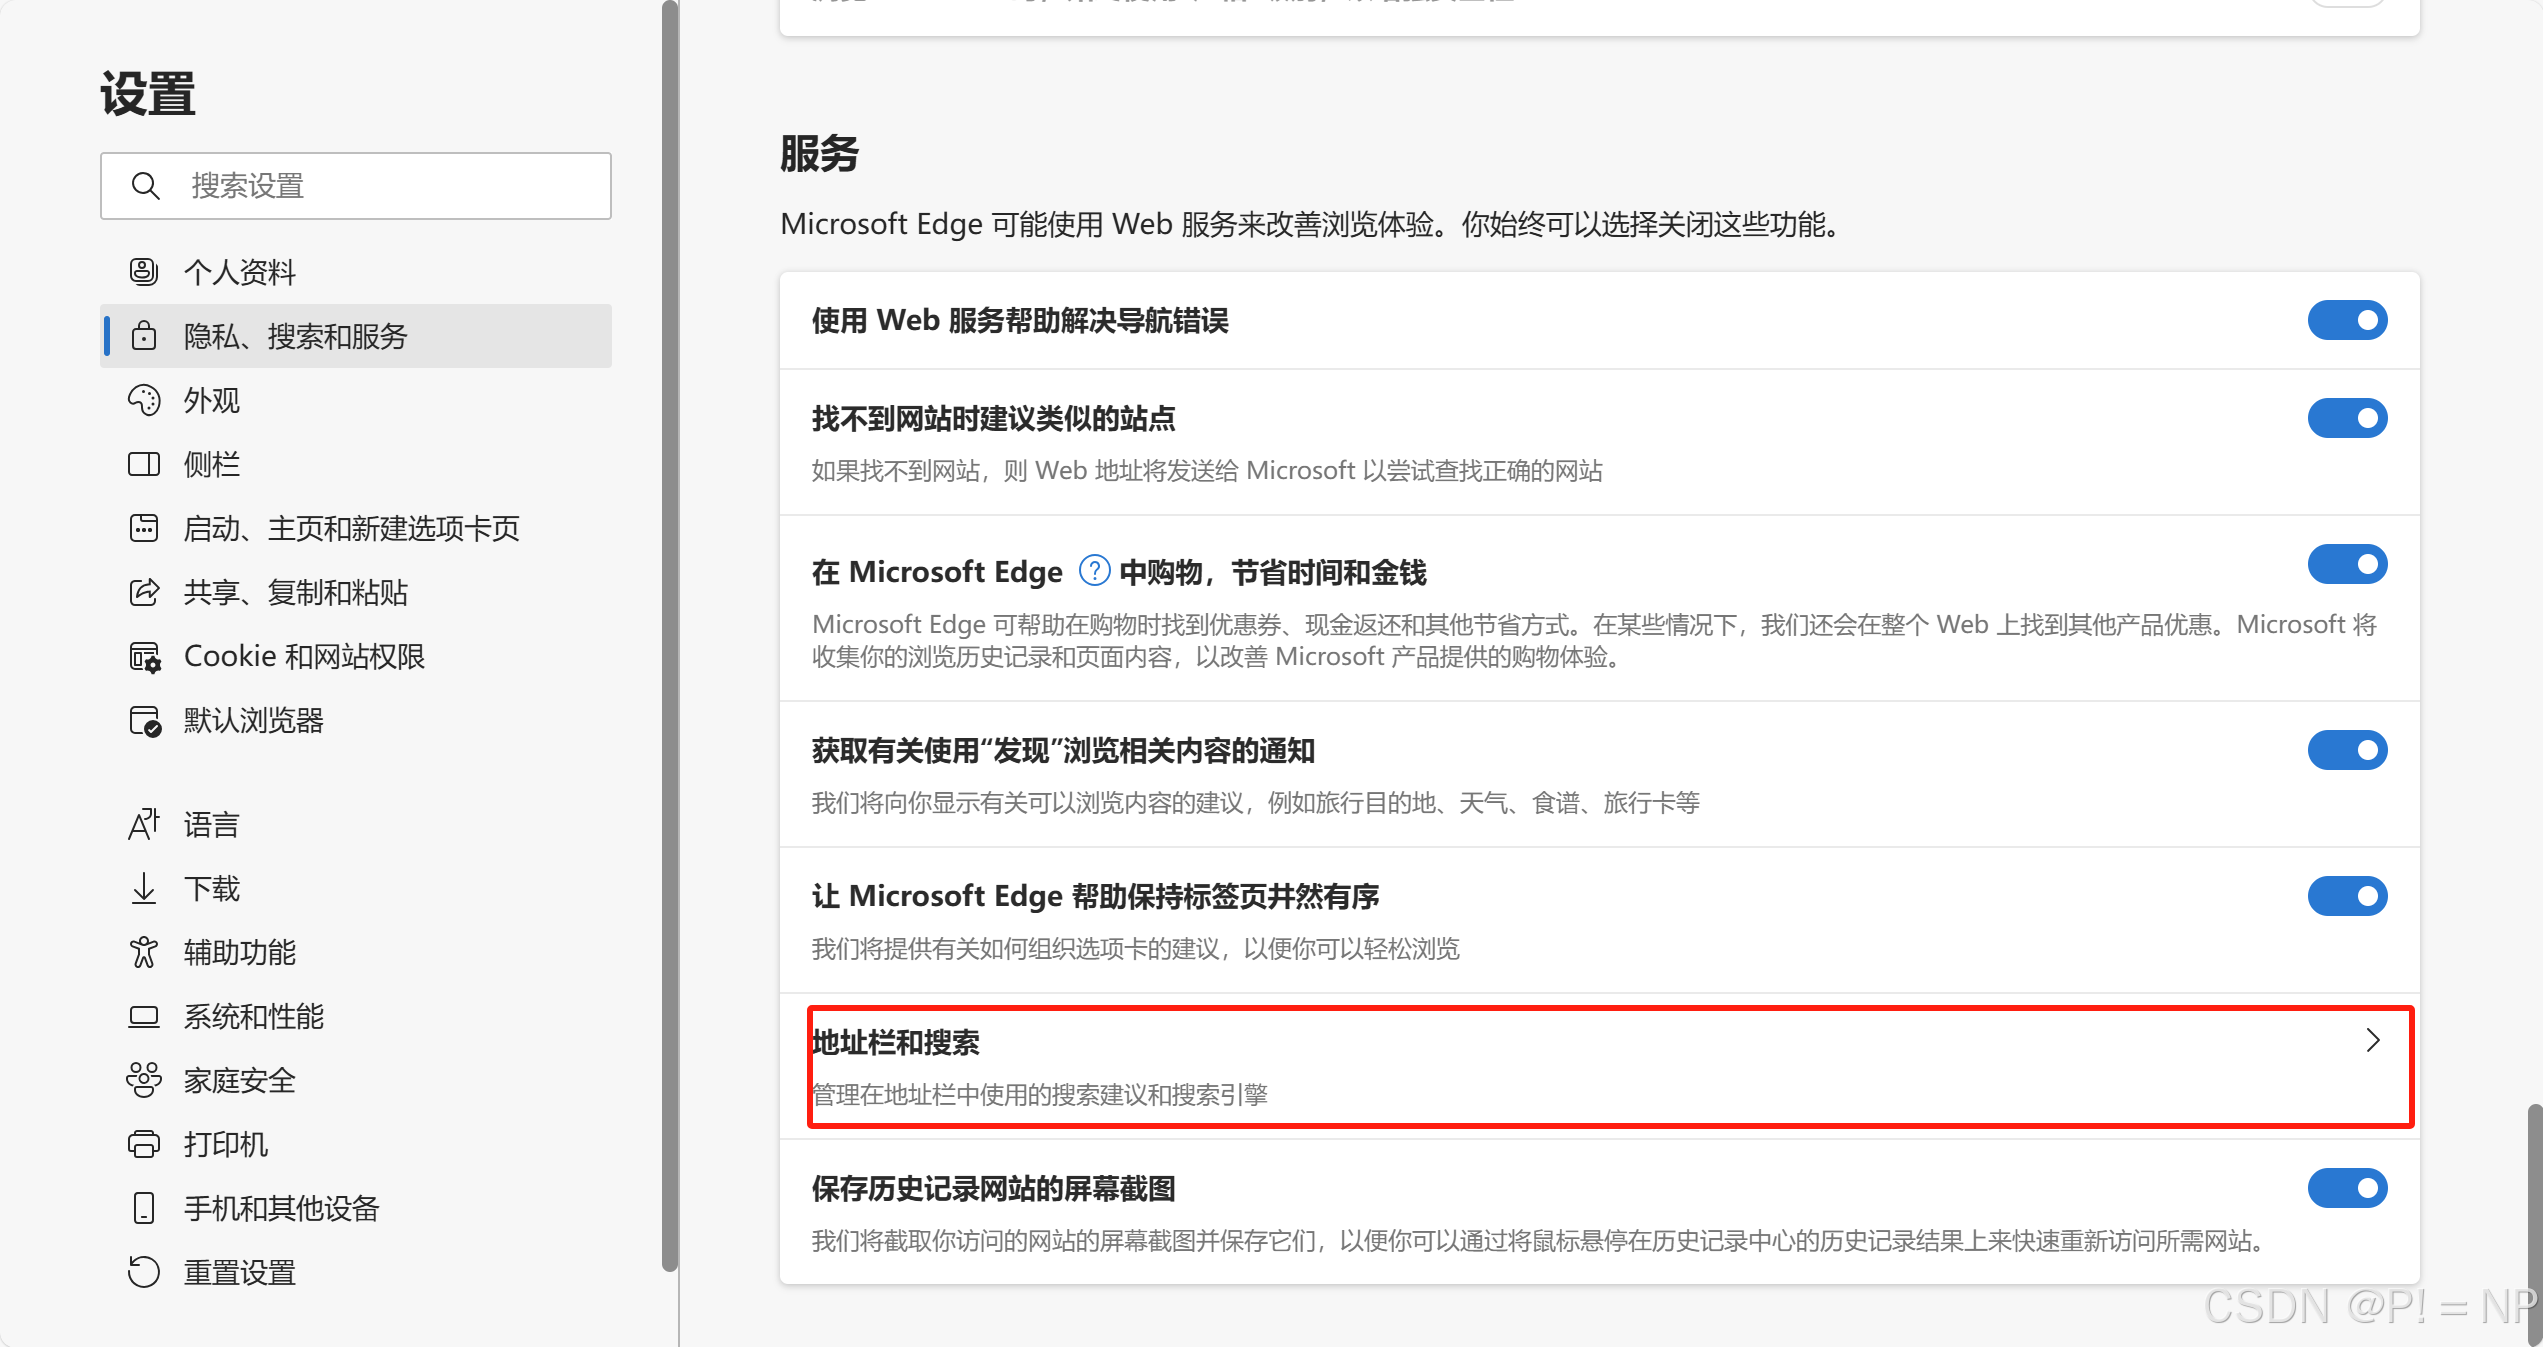Click the sidebar panel icon for 侧栏

[144, 464]
